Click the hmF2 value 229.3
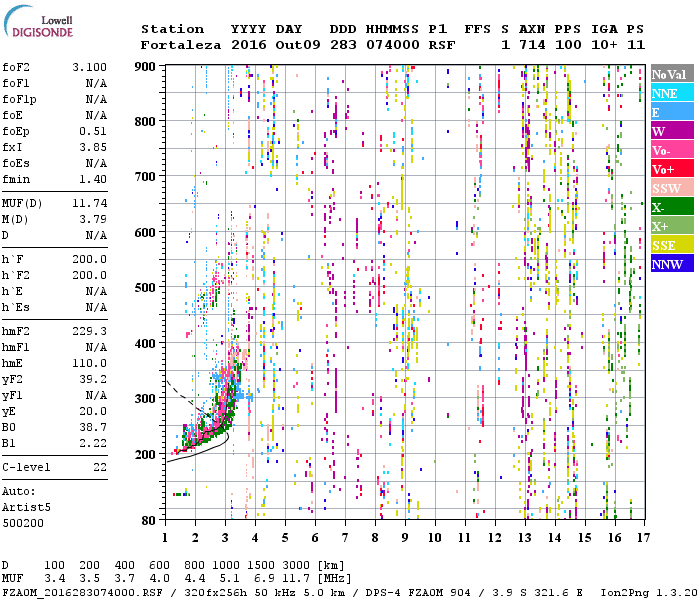The width and height of the screenshot is (700, 600). (x=89, y=331)
